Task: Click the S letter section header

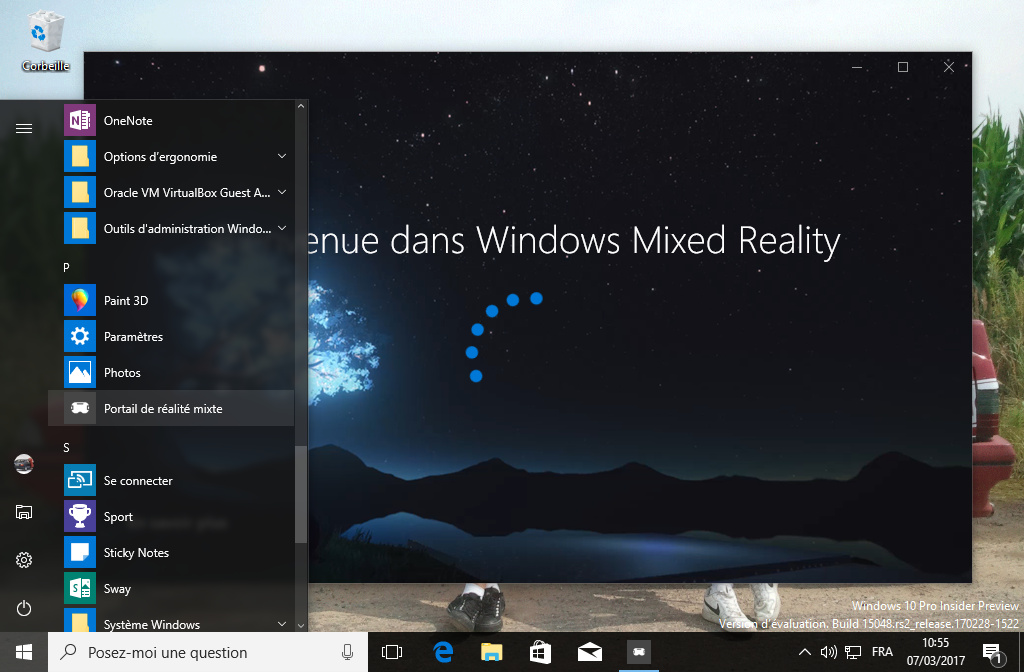Action: tap(66, 447)
